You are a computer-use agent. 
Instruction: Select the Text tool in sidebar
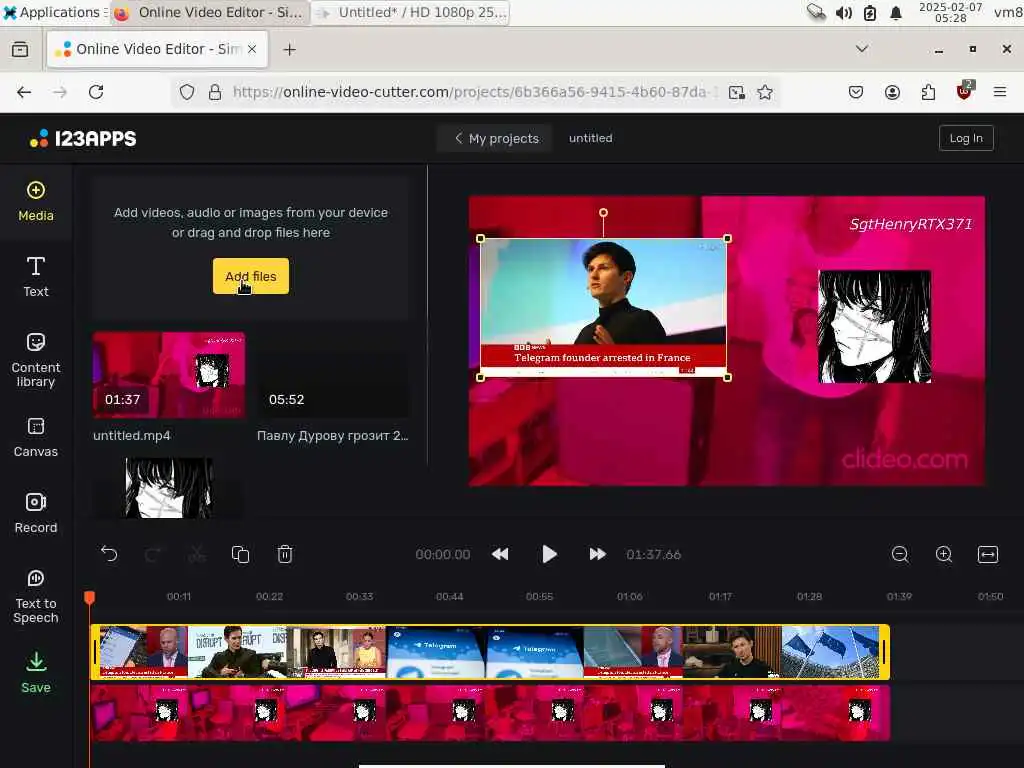(36, 277)
